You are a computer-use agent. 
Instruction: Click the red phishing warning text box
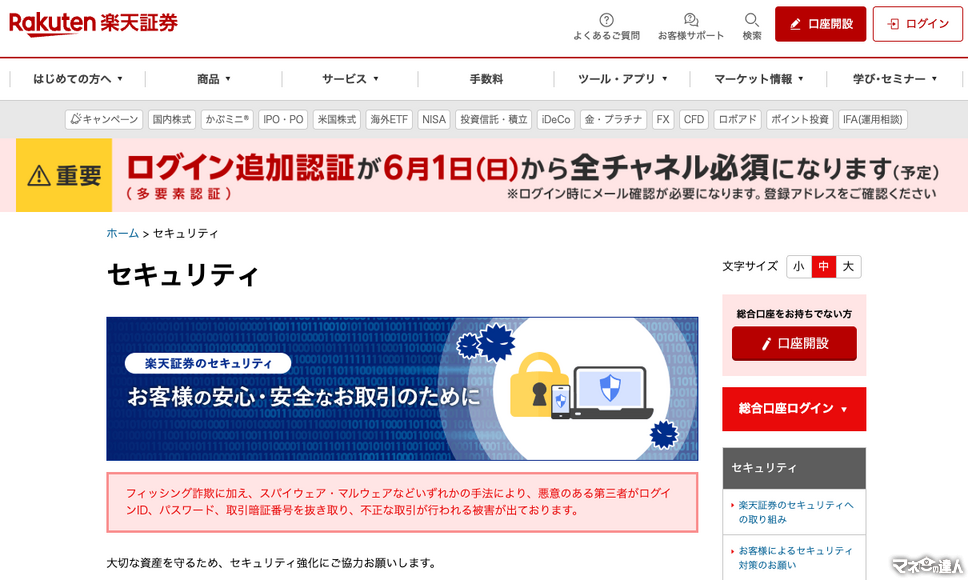402,502
